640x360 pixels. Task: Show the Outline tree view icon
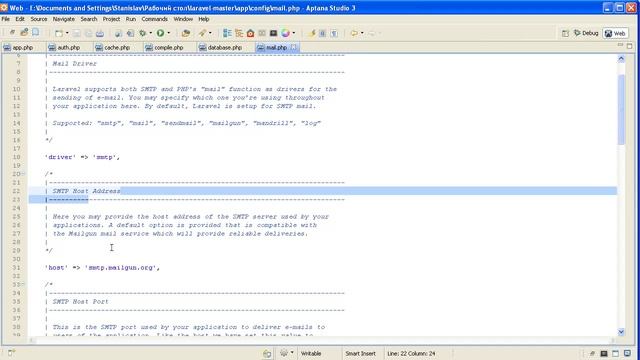click(239, 33)
